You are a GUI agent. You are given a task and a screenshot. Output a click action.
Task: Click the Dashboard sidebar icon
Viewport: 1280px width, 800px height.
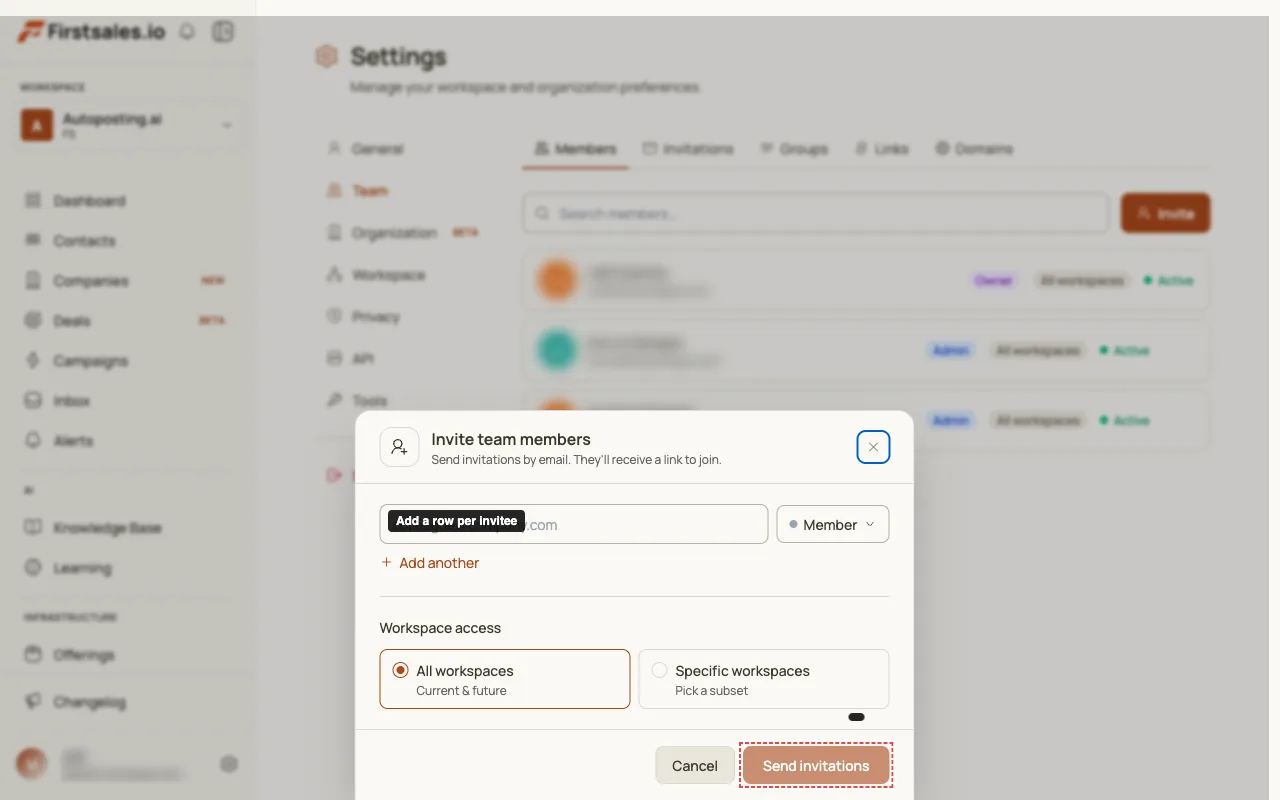[33, 201]
